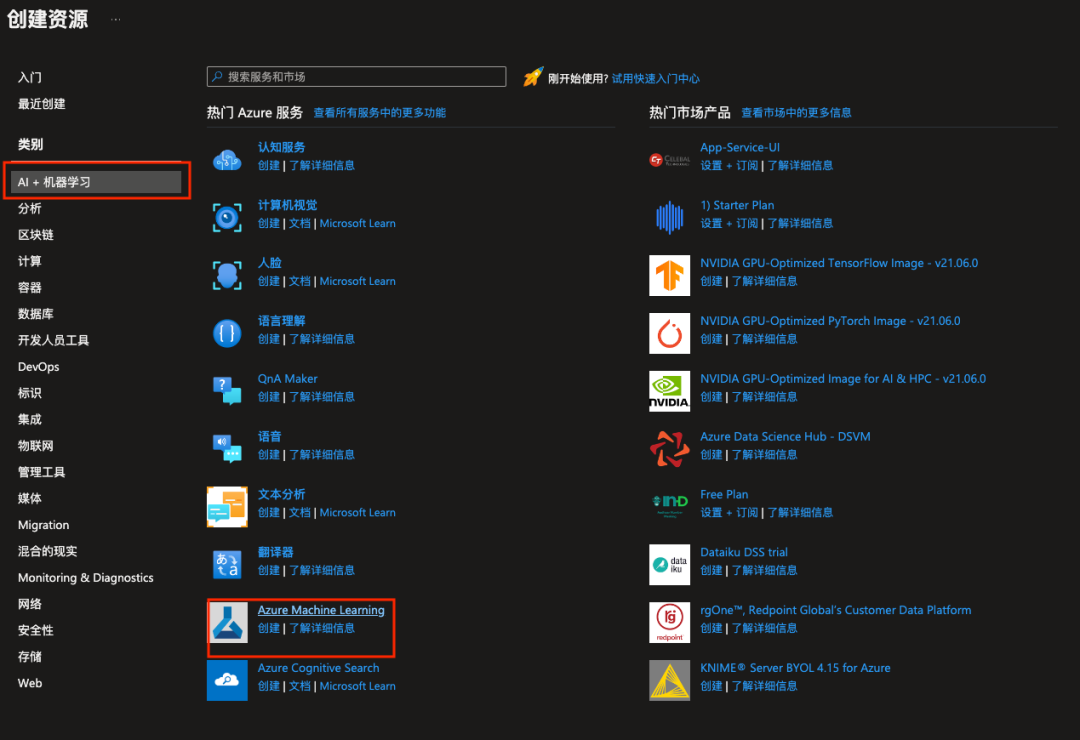This screenshot has height=740, width=1080.
Task: Select the 容器 category
Action: (30, 288)
